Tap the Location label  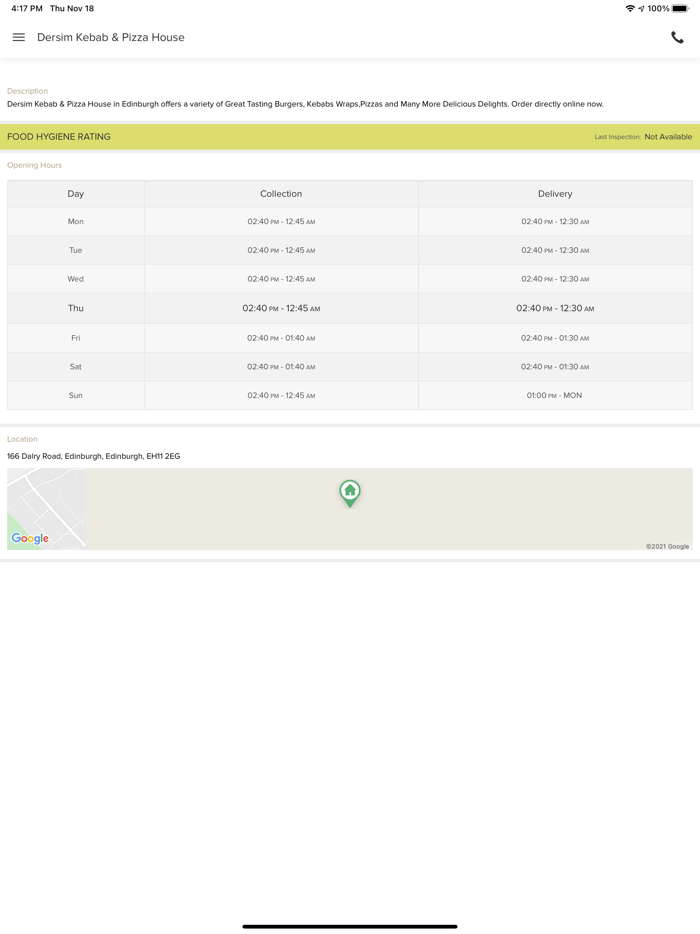pos(22,439)
